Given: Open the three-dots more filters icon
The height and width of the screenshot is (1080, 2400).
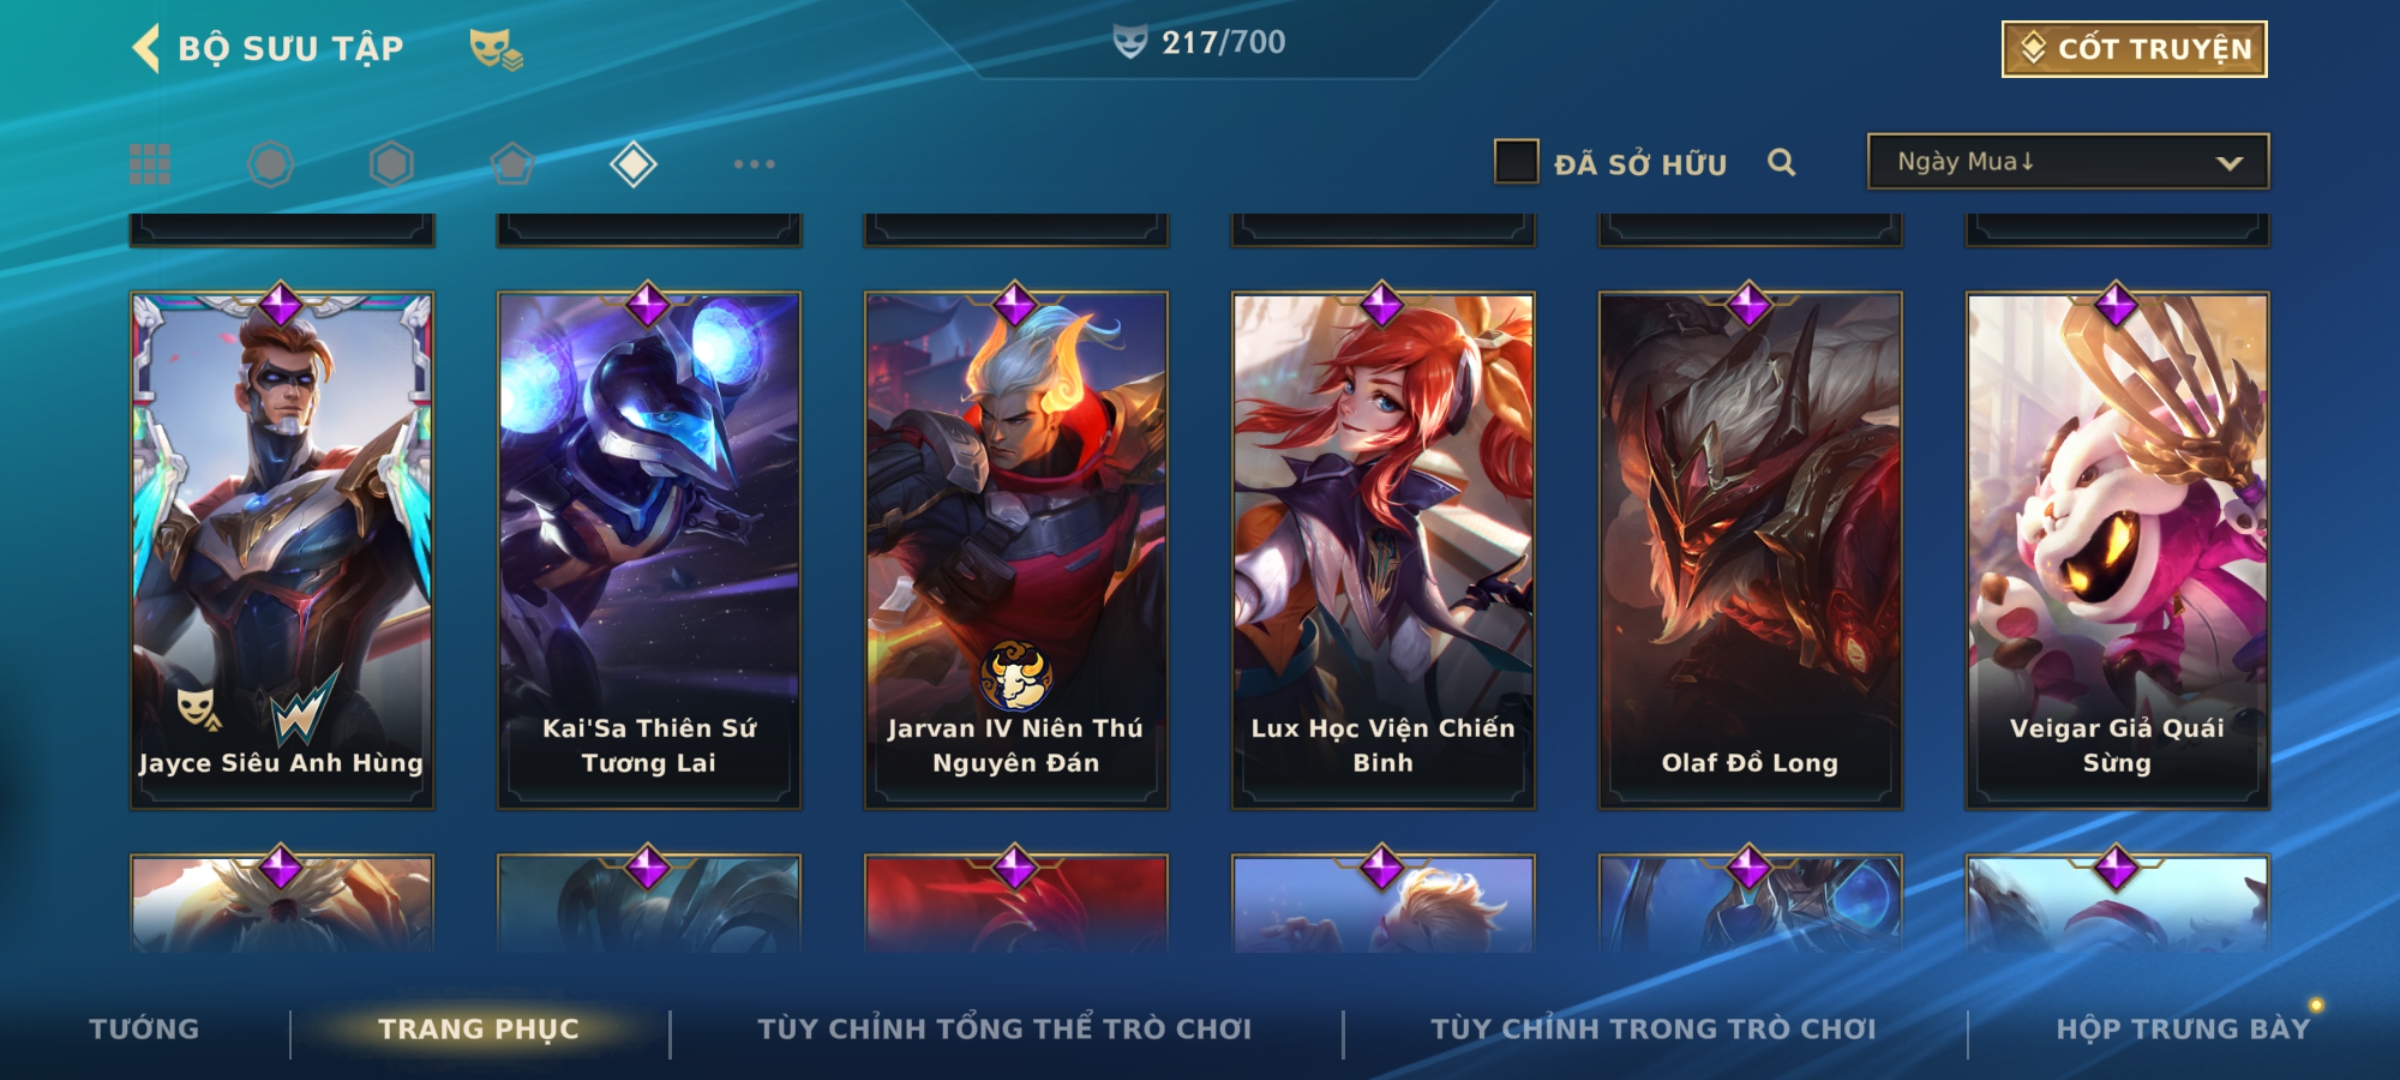Looking at the screenshot, I should pos(754,164).
